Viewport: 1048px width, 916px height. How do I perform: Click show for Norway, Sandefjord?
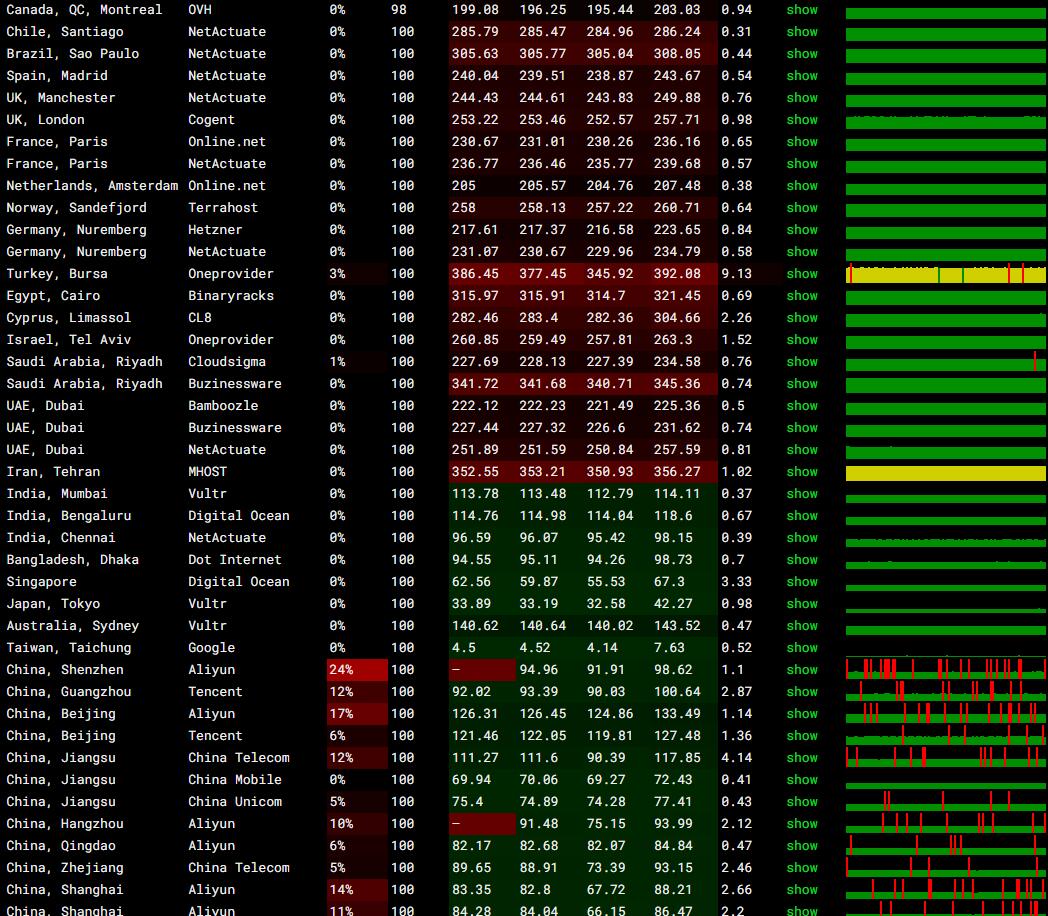click(x=801, y=208)
